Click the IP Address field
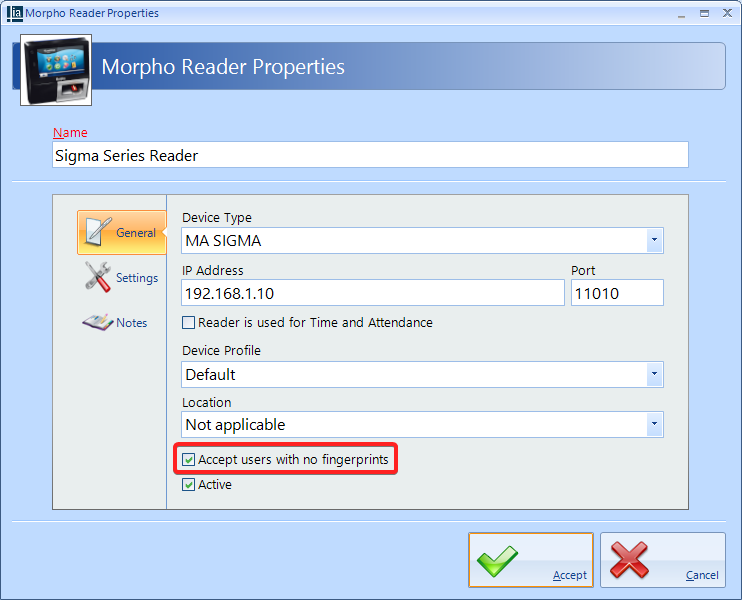This screenshot has height=600, width=742. click(x=373, y=293)
